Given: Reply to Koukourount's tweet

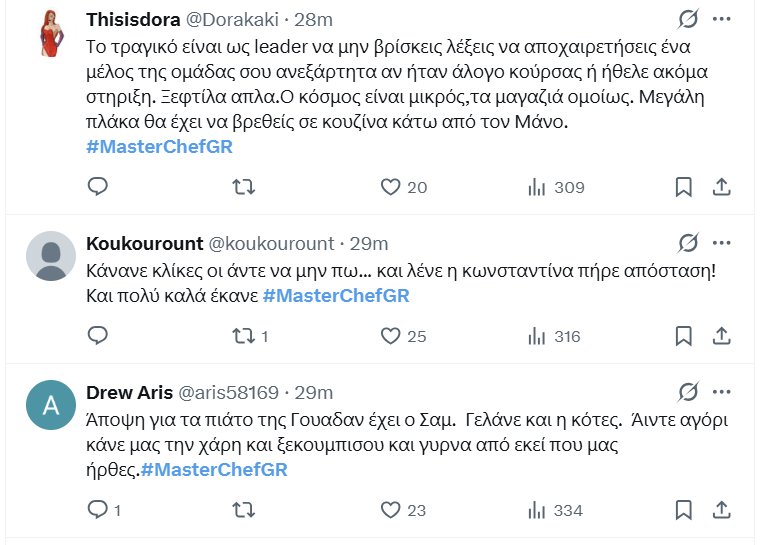Looking at the screenshot, I should pos(97,336).
